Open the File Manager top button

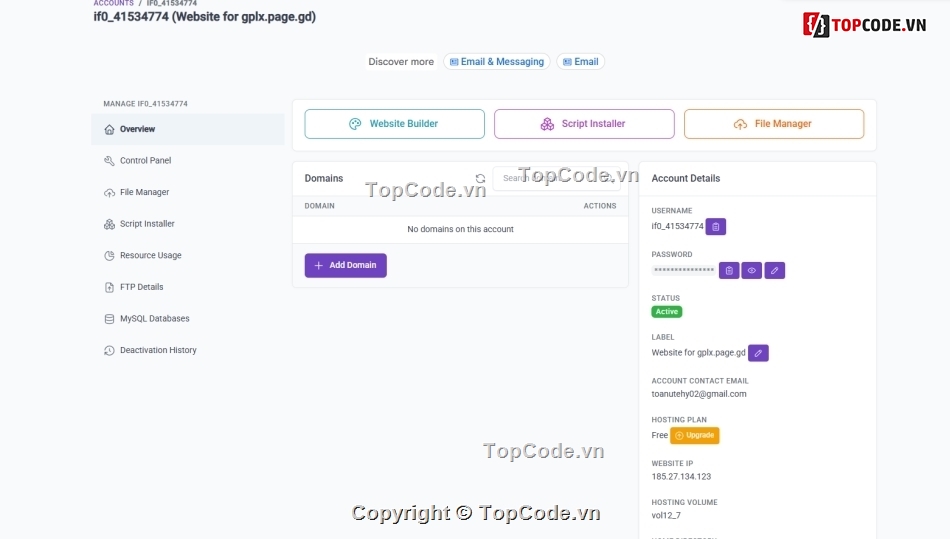point(774,124)
